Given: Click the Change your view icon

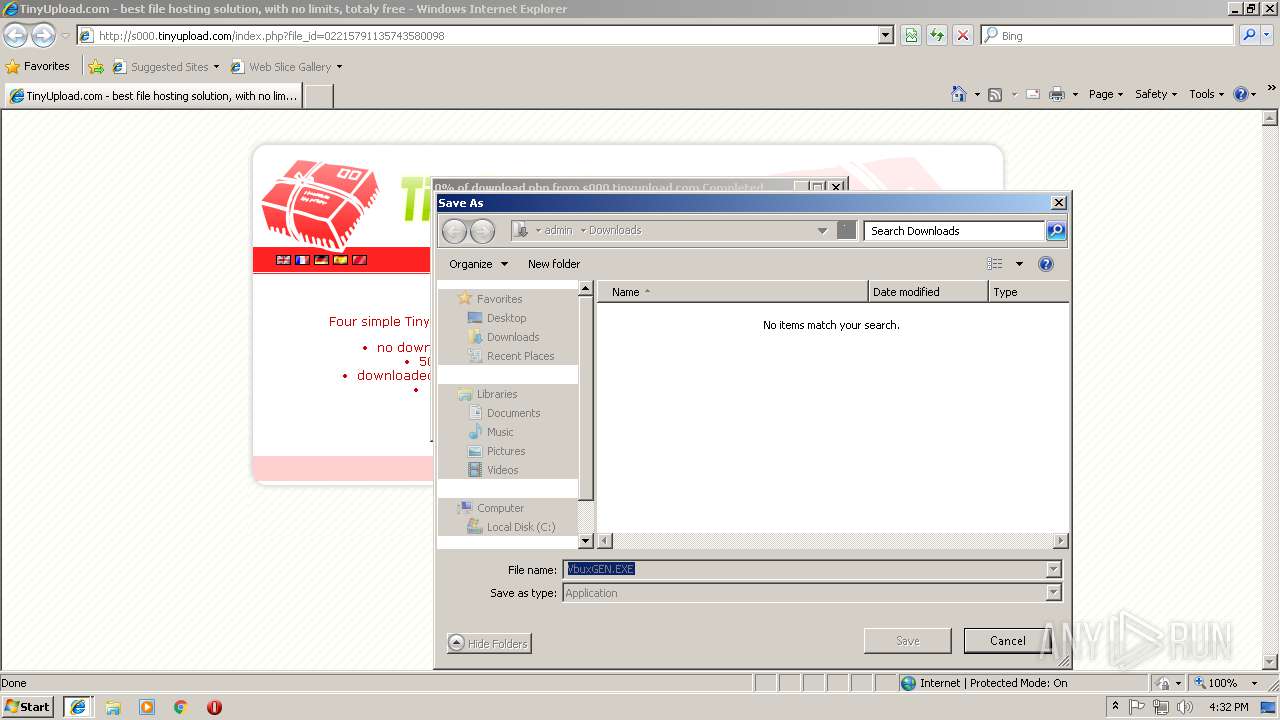Looking at the screenshot, I should pos(994,264).
